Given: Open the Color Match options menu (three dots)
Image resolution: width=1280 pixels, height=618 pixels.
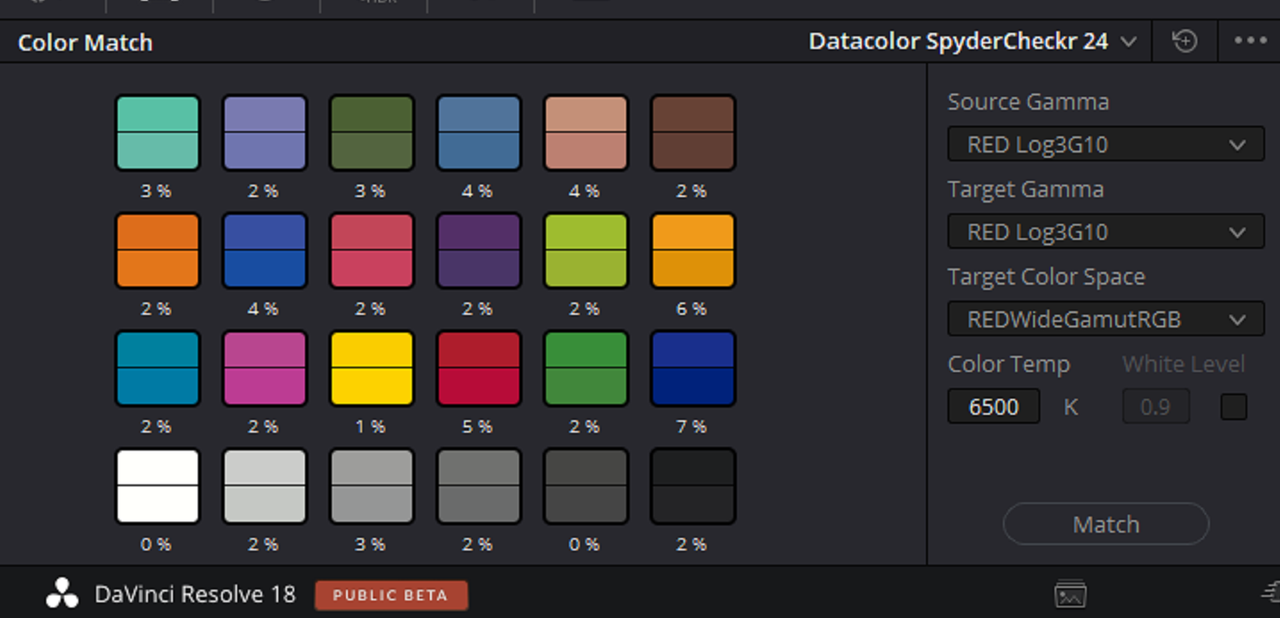Looking at the screenshot, I should point(1250,41).
